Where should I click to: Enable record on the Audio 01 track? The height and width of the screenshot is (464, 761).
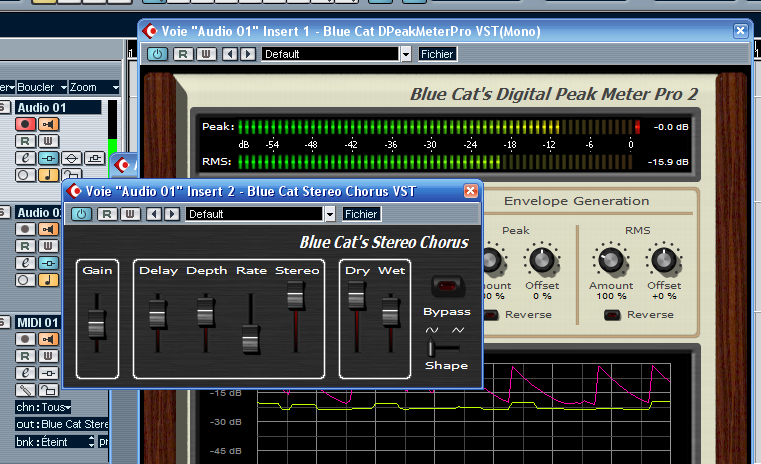[25, 124]
